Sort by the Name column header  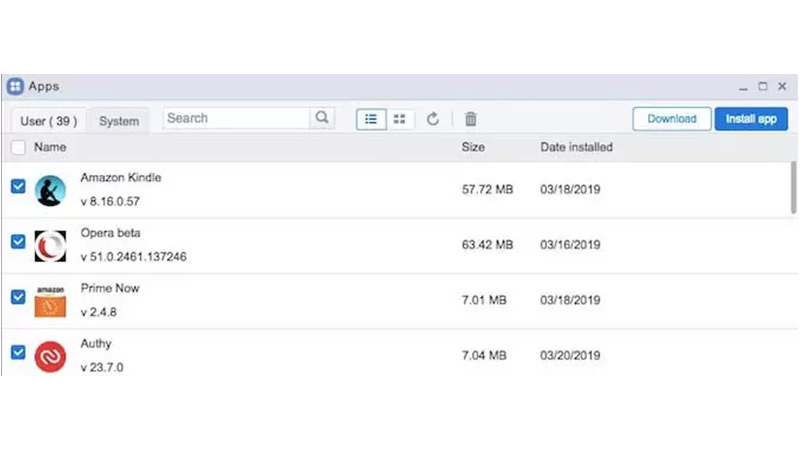[50, 147]
